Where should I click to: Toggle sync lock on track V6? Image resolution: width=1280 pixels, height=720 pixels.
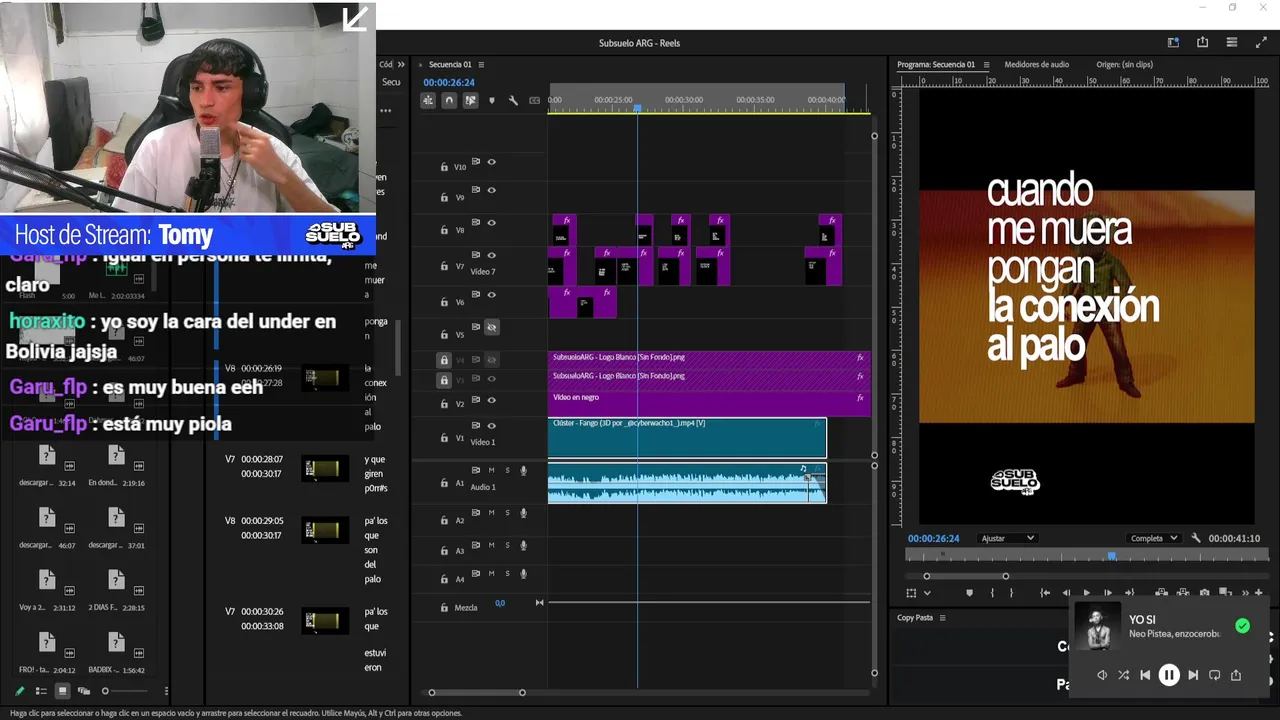tap(476, 295)
